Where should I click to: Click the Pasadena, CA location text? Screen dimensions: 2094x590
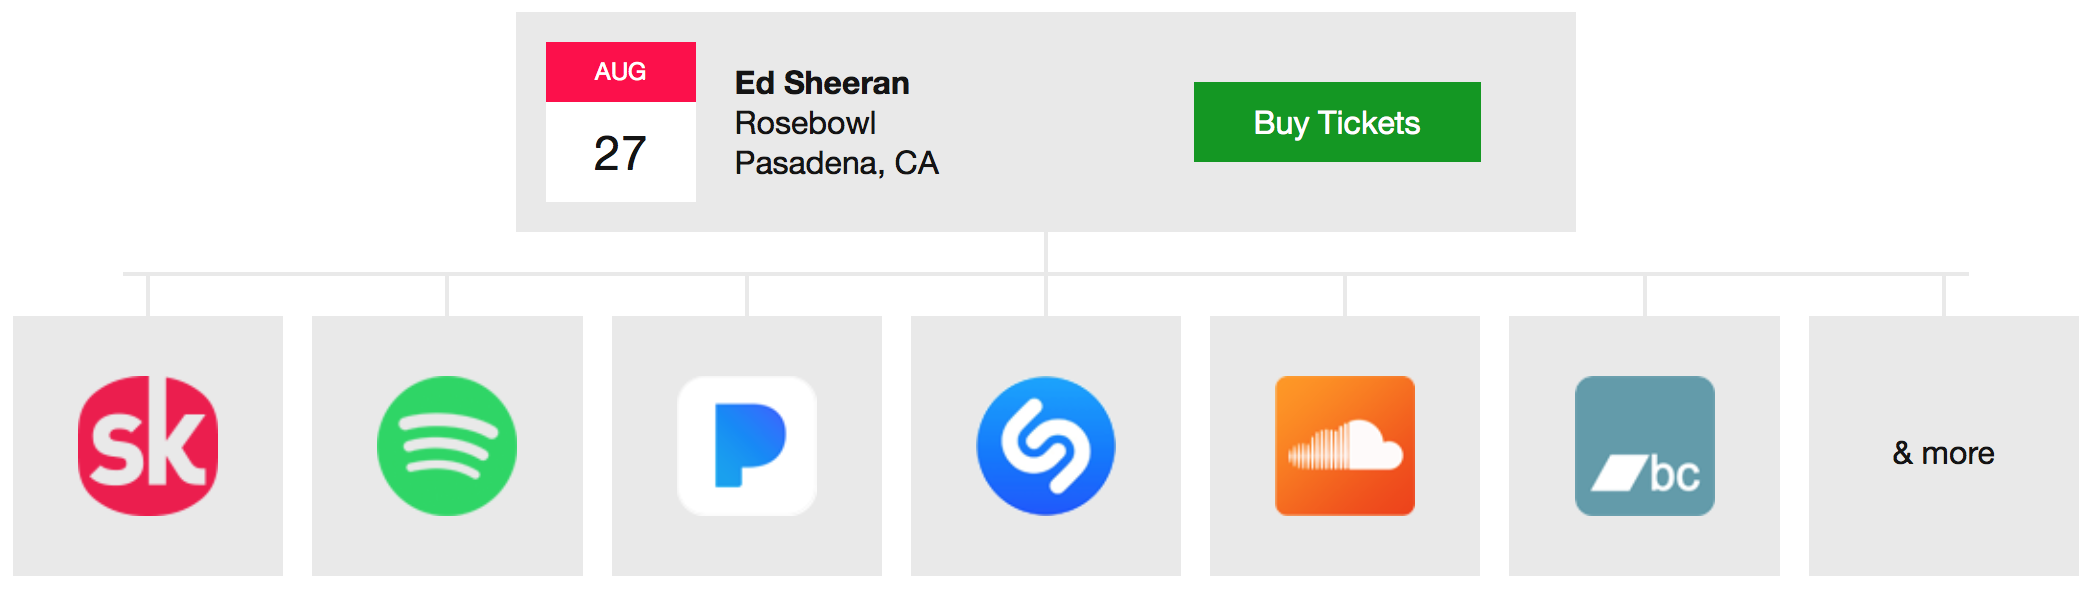(x=837, y=163)
